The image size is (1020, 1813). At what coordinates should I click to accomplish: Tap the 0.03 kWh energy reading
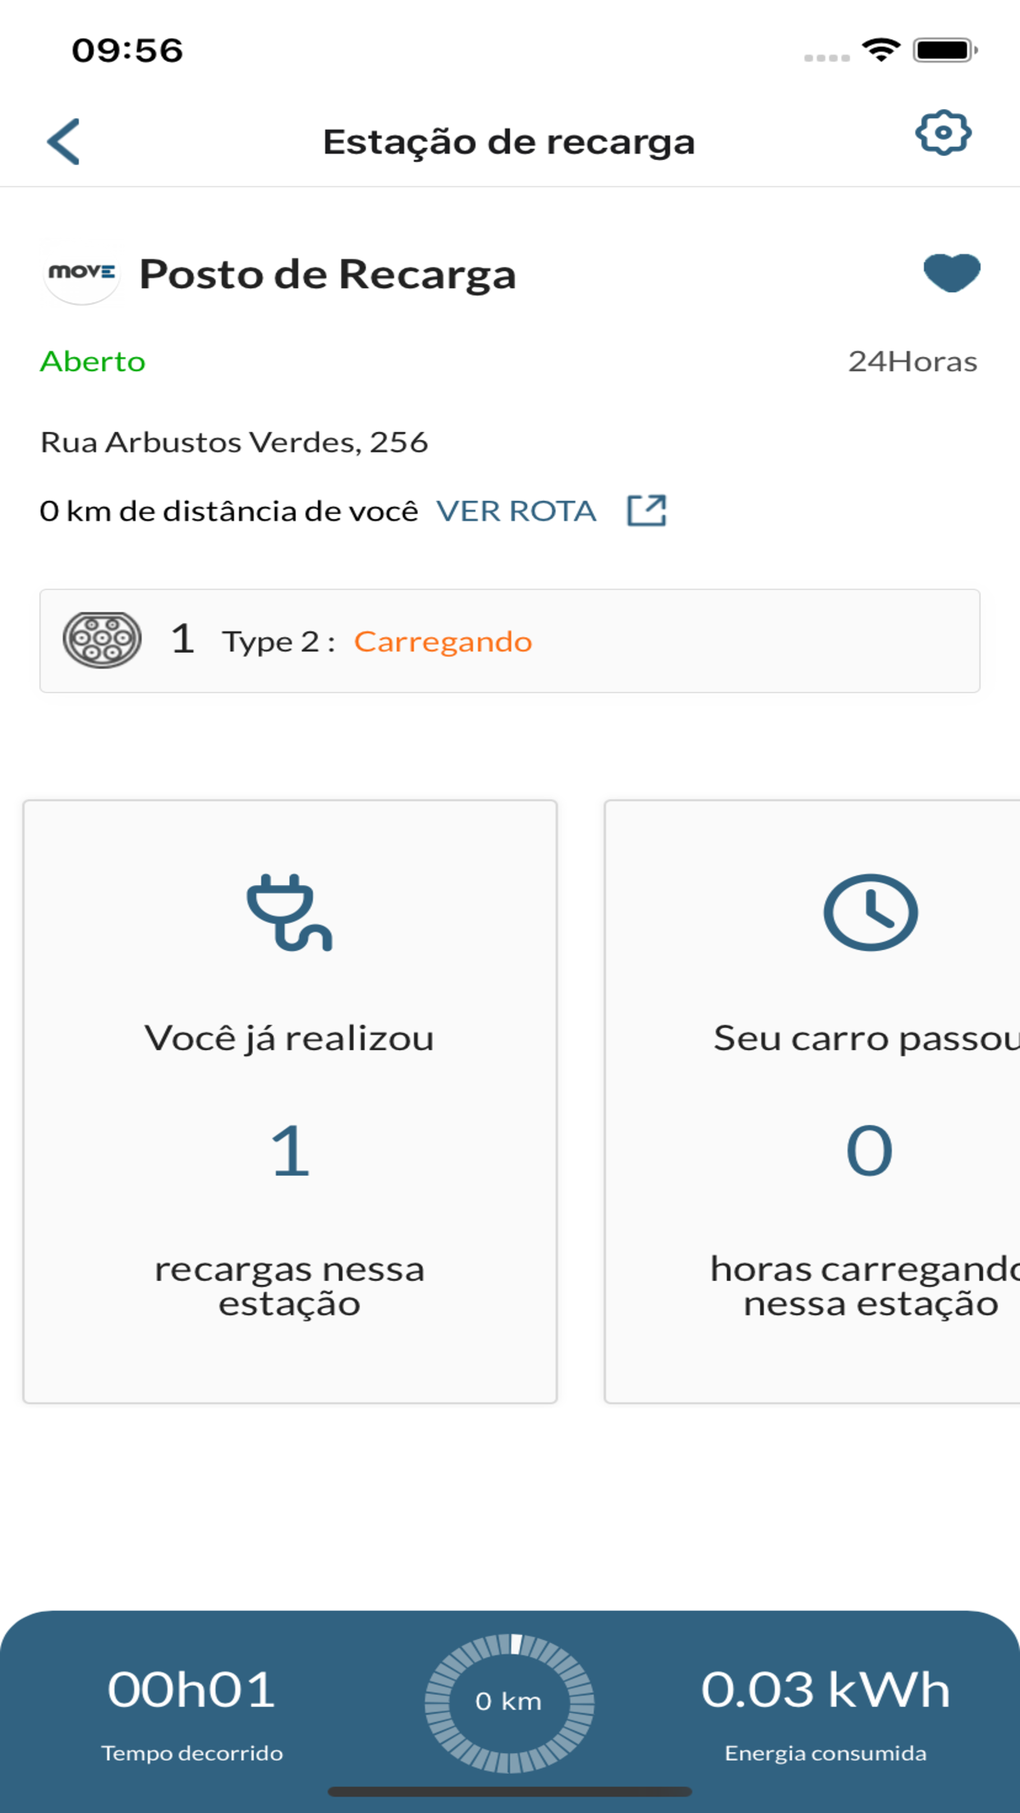tap(825, 1690)
